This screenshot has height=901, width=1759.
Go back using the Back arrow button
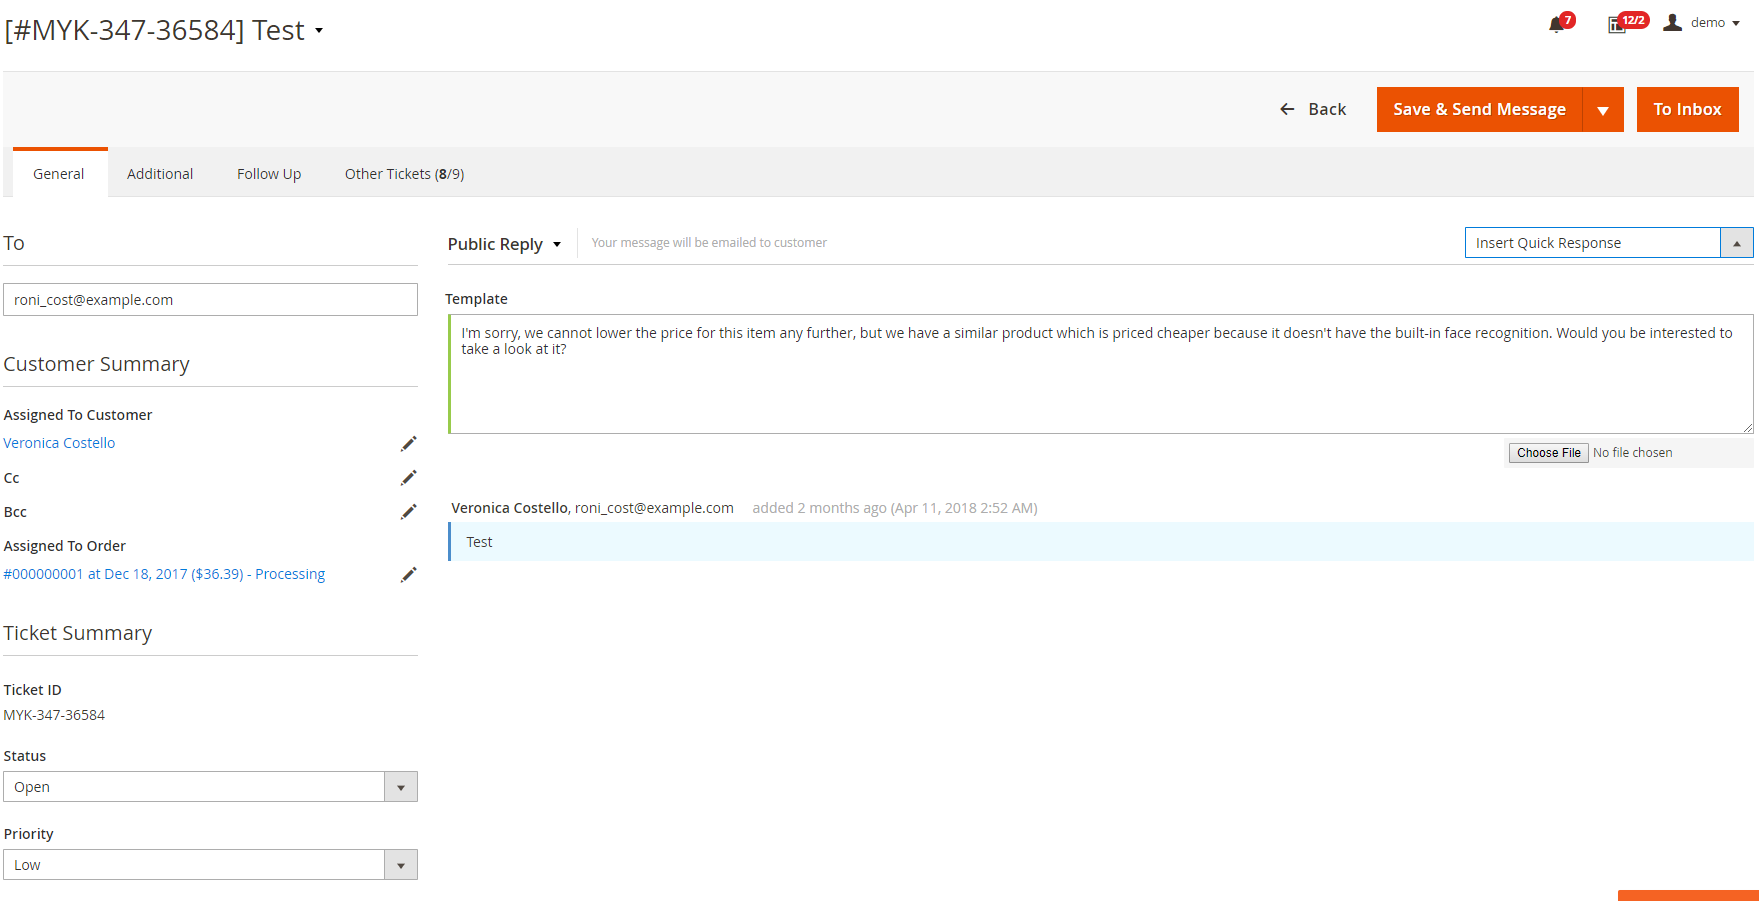[1313, 109]
